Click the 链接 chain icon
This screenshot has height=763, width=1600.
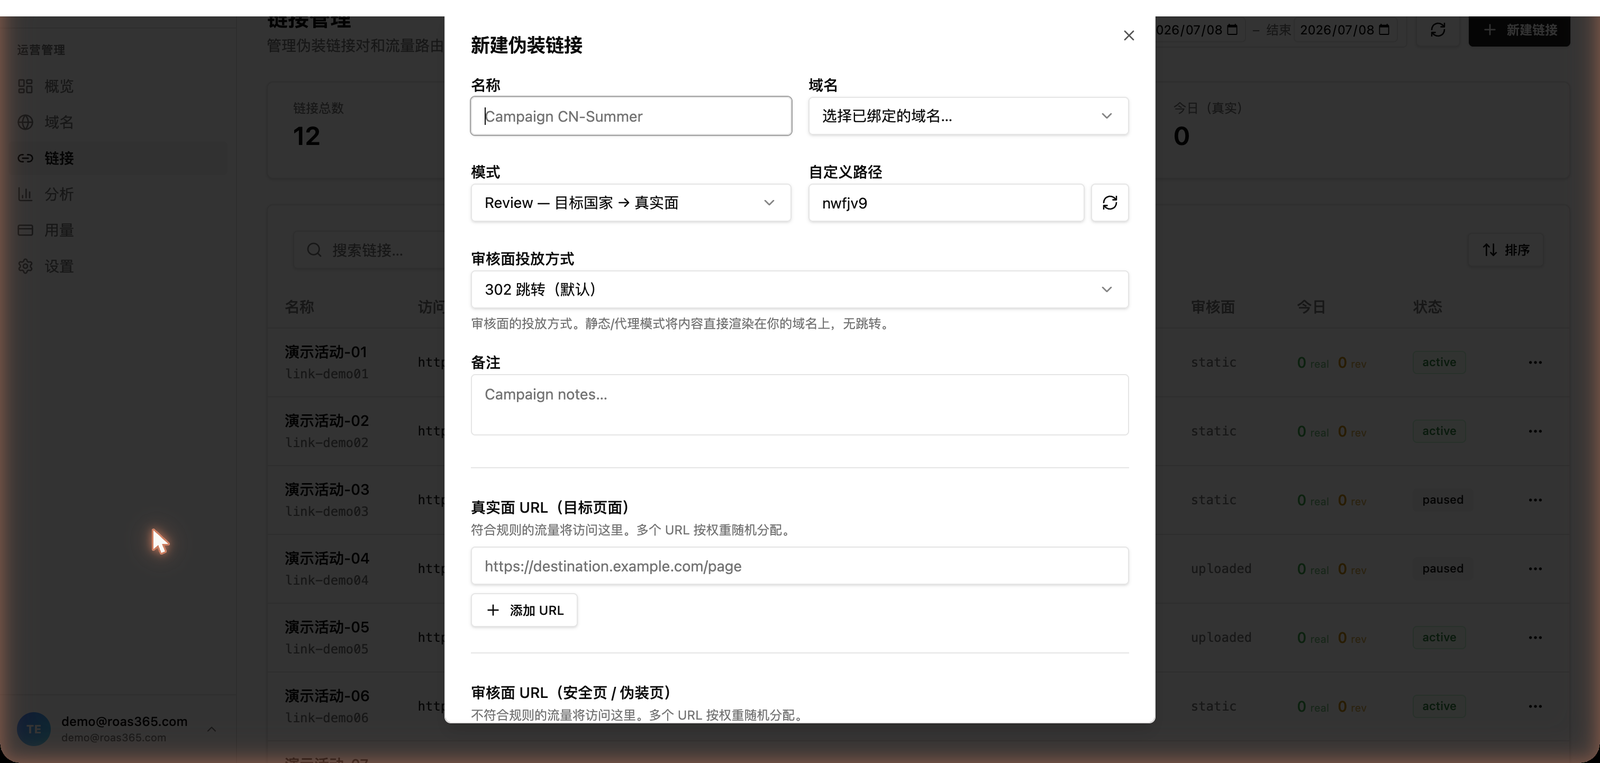[26, 158]
